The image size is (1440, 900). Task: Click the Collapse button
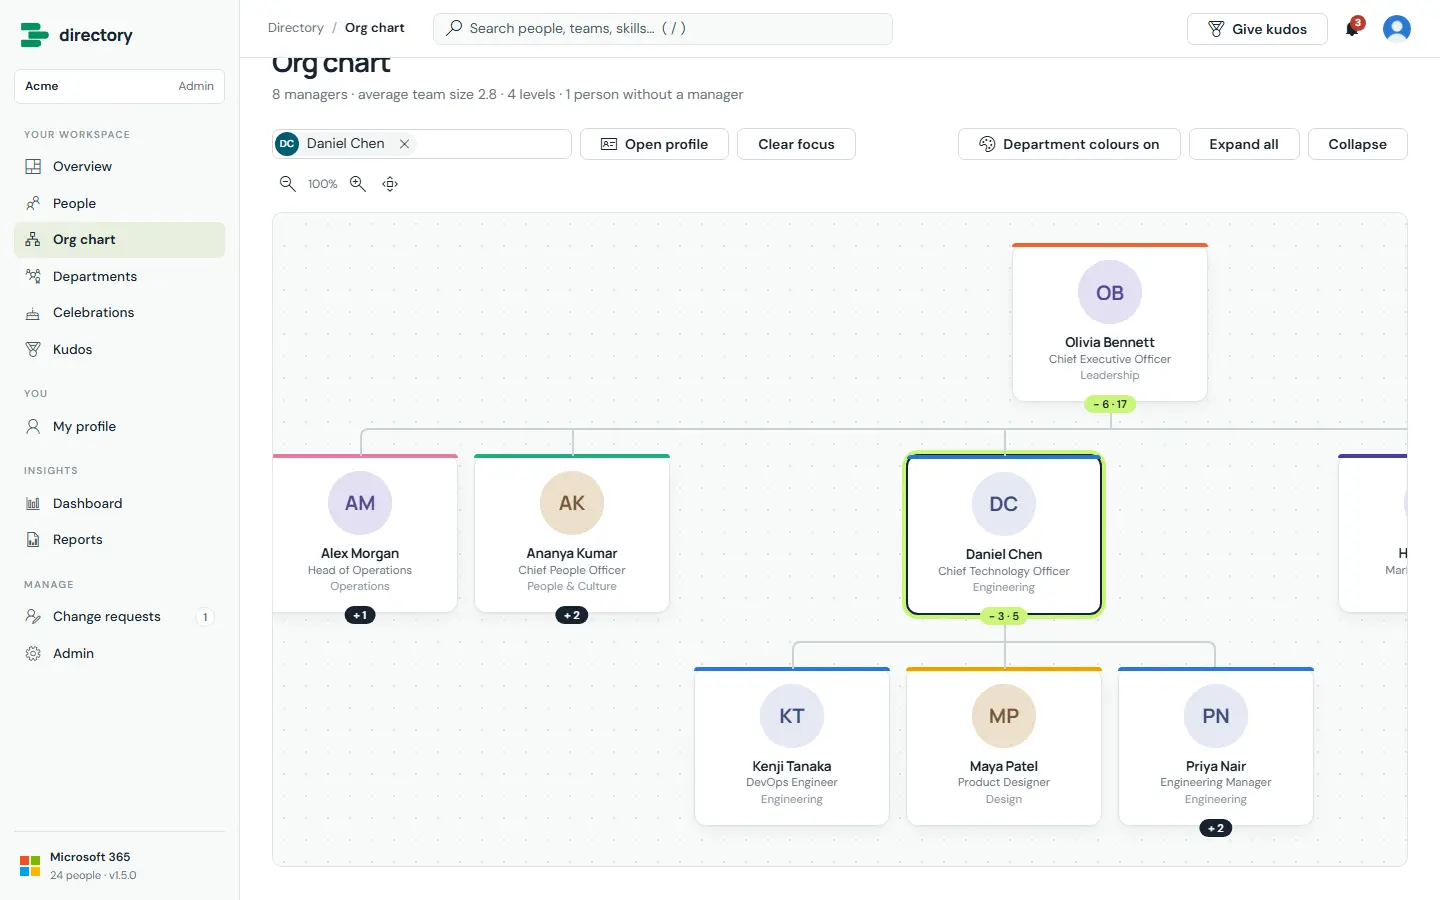click(x=1357, y=144)
